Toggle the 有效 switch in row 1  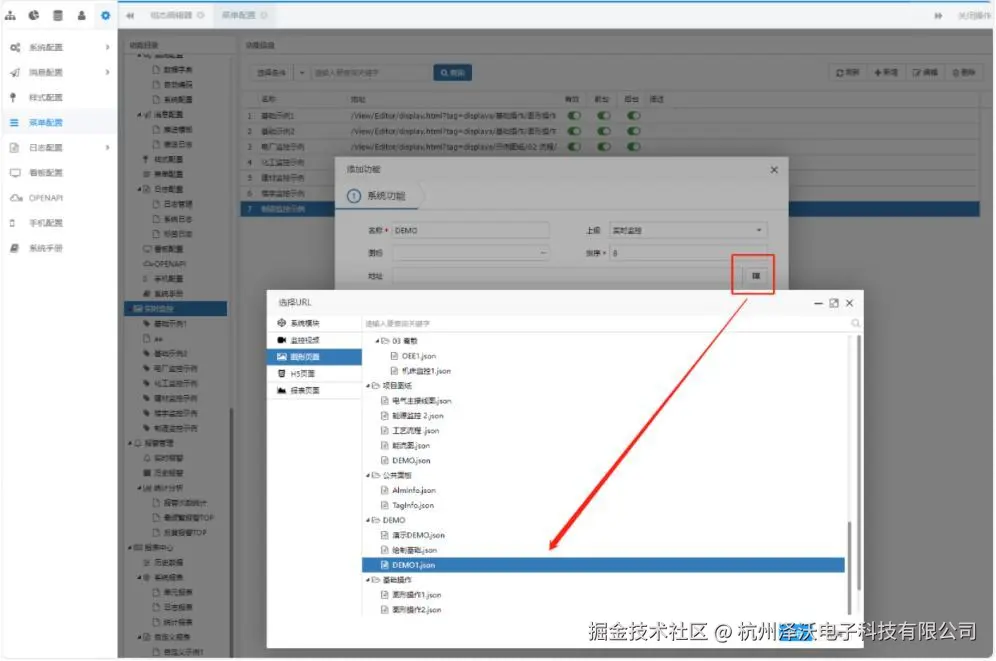tap(574, 116)
